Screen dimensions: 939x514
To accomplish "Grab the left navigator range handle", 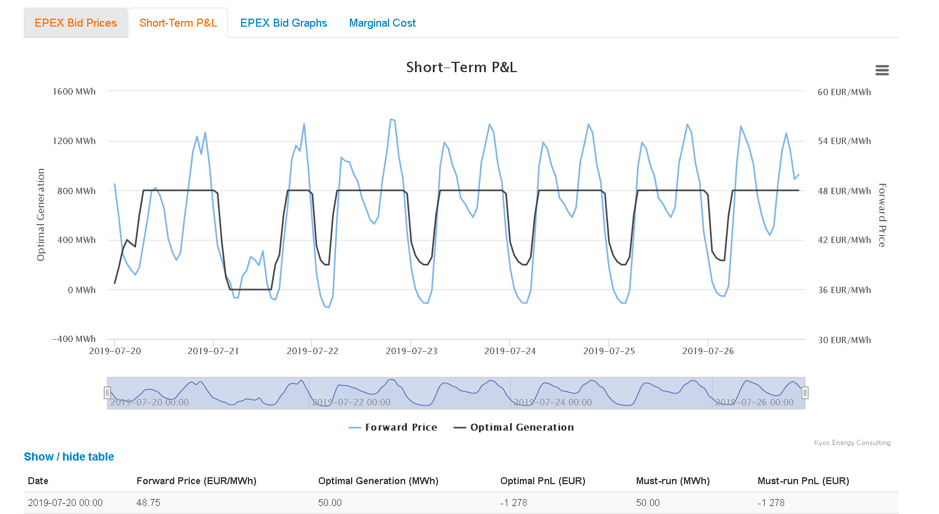I will pos(107,393).
